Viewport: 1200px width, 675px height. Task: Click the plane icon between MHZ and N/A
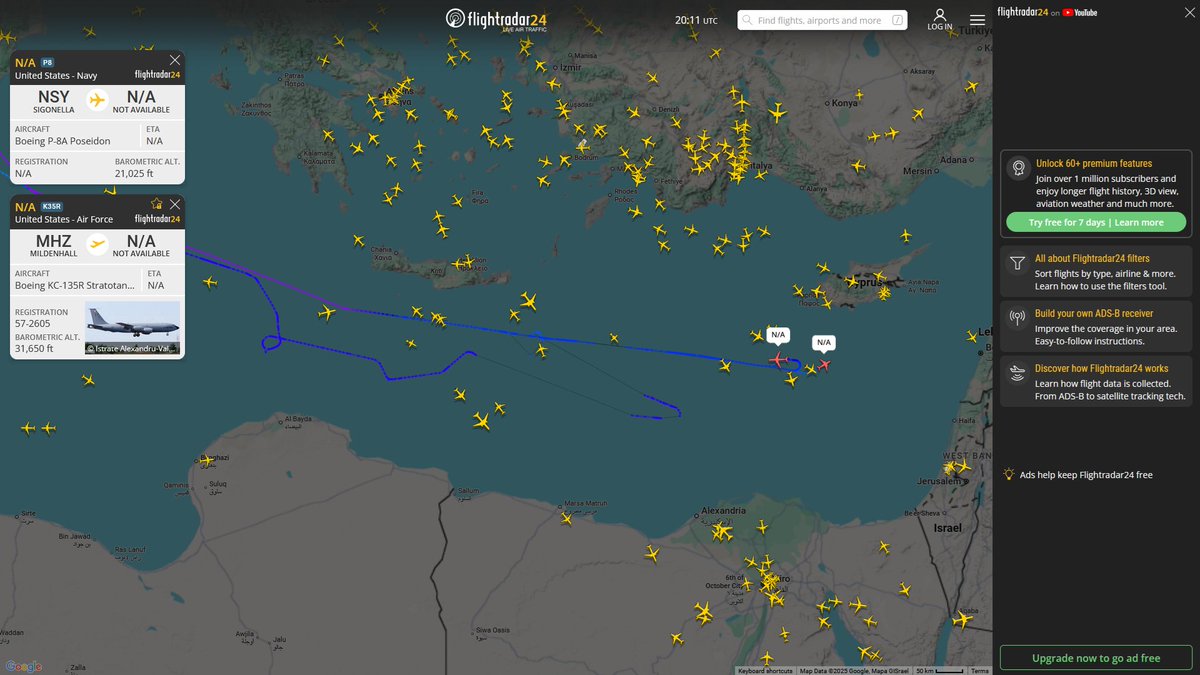tap(97, 243)
